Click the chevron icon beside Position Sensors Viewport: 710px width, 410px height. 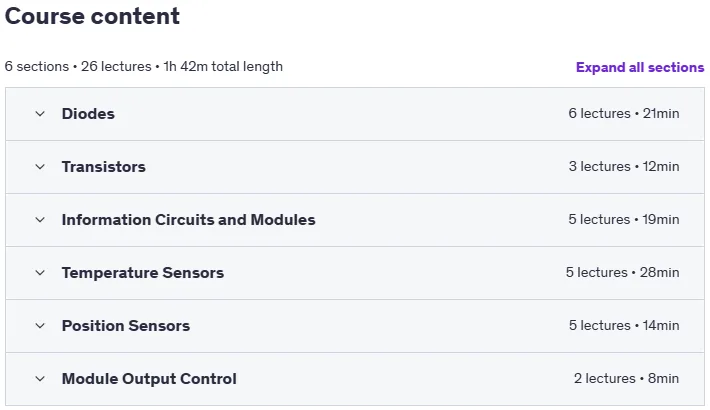[x=40, y=326]
